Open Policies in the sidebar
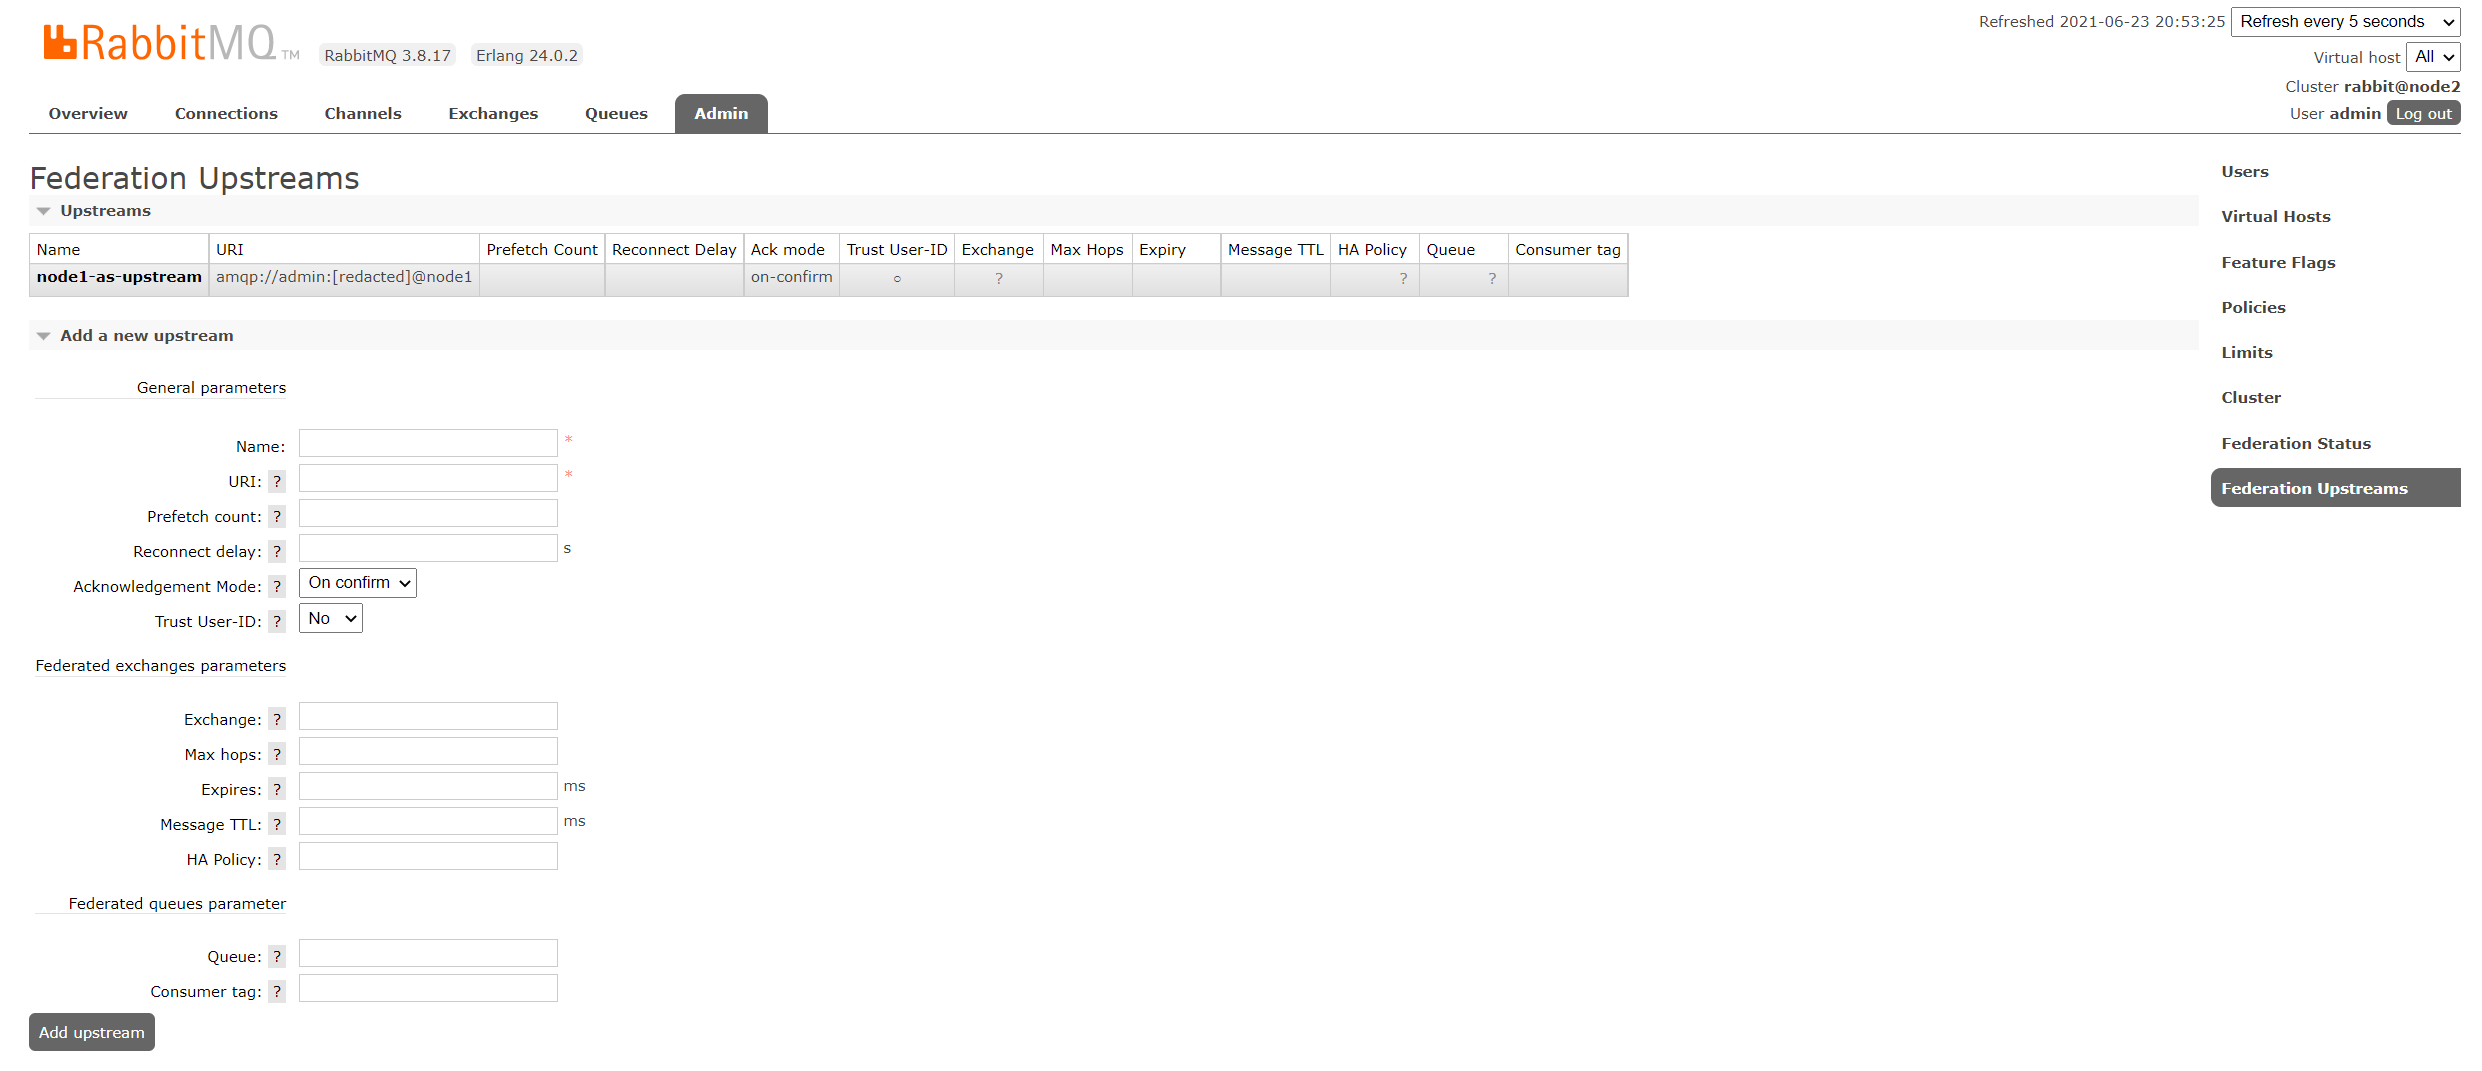This screenshot has width=2482, height=1071. click(2253, 308)
